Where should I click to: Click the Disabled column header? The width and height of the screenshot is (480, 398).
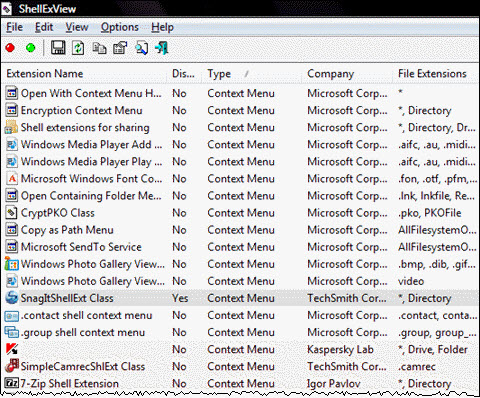[184, 74]
